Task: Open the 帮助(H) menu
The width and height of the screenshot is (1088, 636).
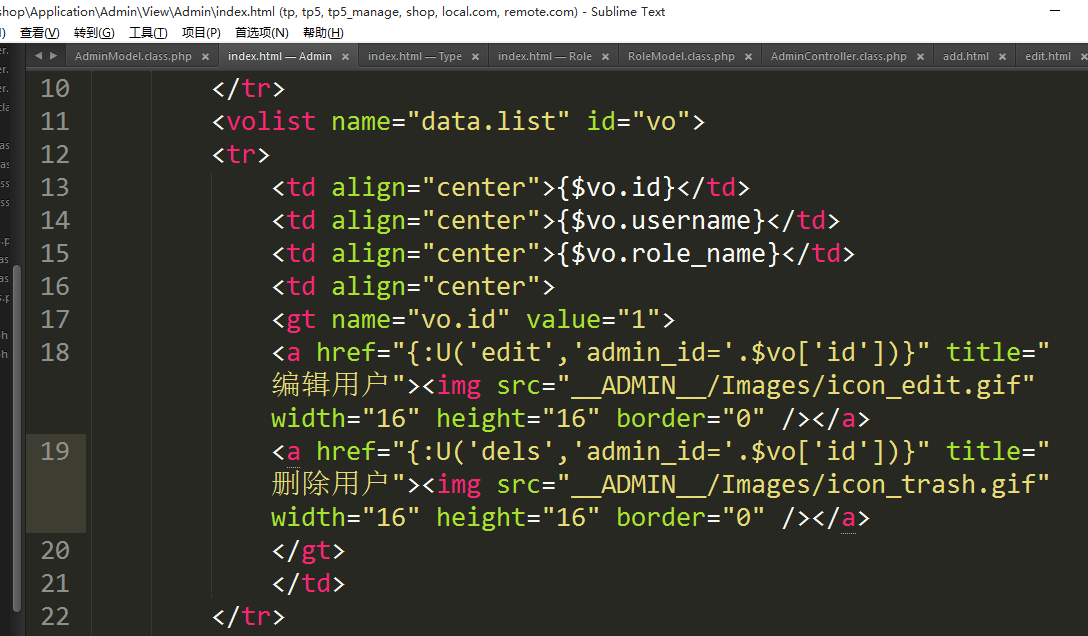Action: 323,33
